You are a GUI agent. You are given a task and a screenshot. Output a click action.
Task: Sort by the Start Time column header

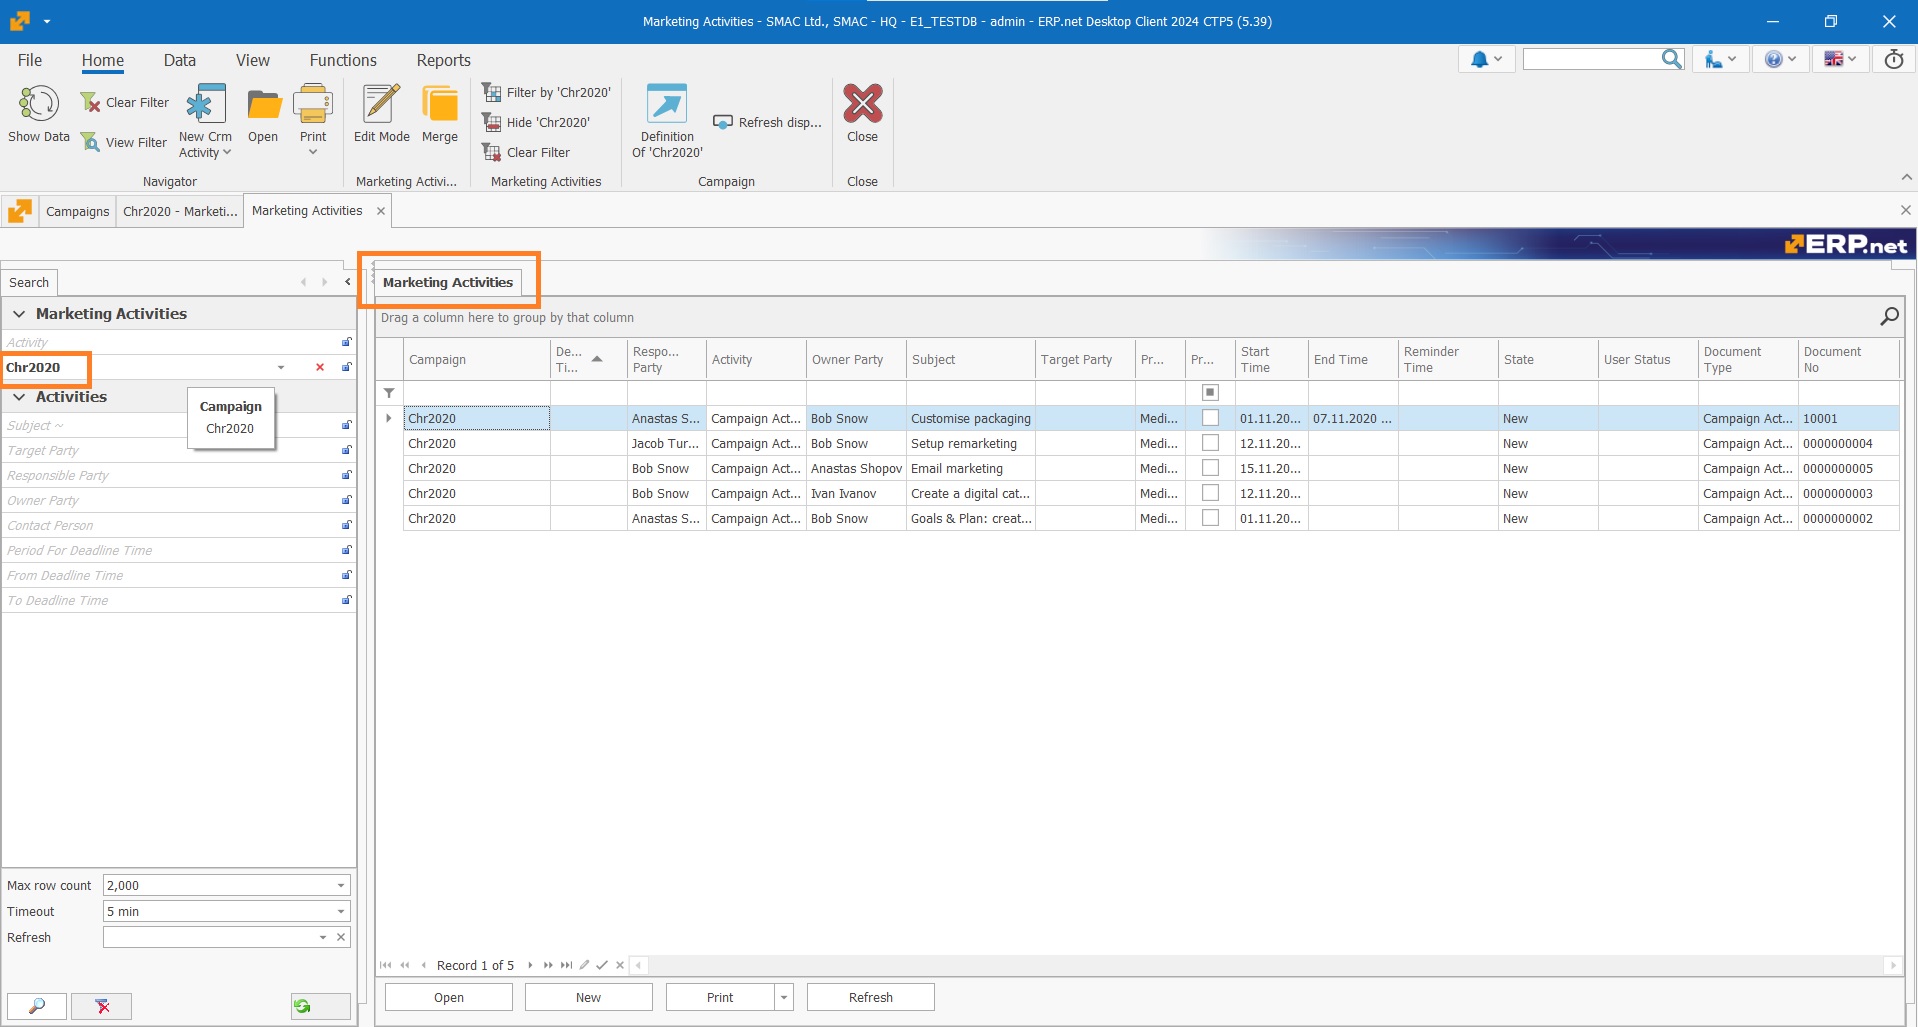pos(1271,359)
